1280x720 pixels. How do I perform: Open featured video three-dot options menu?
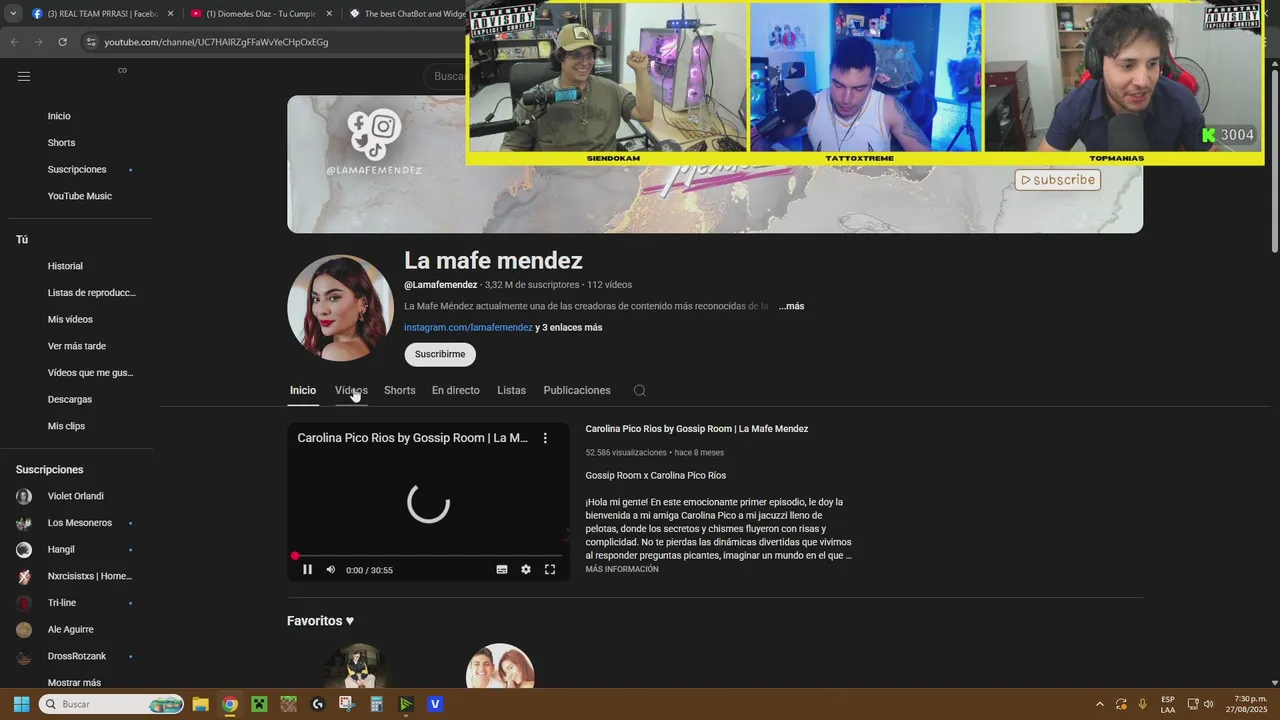pos(545,438)
